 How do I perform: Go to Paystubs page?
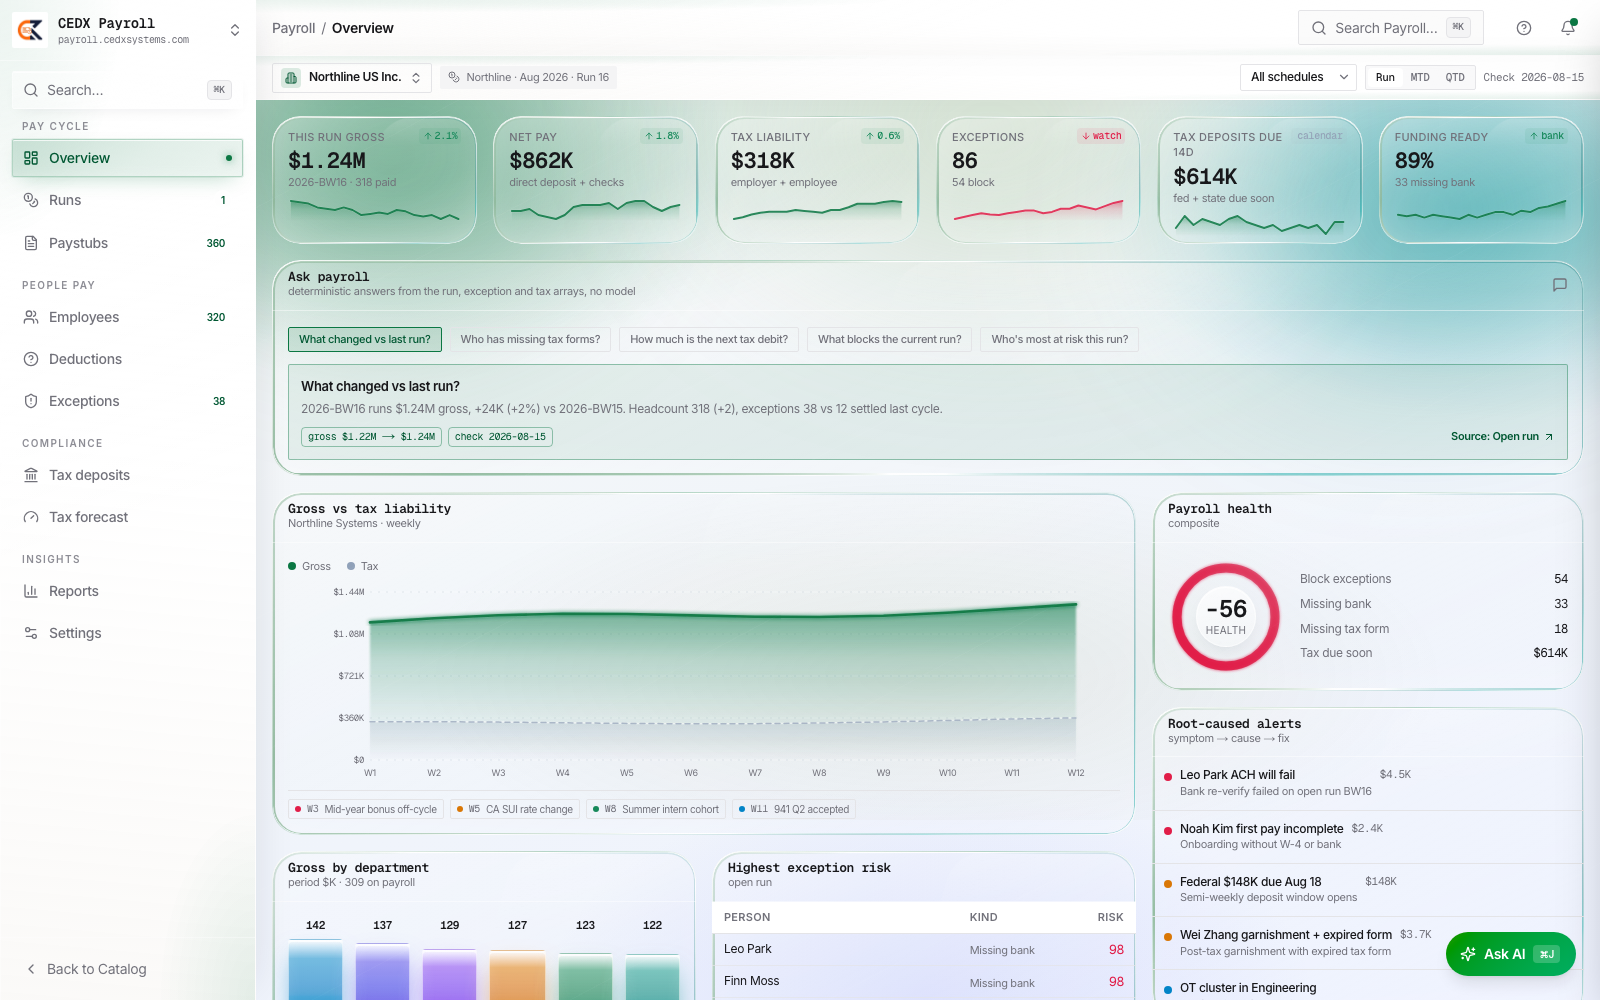point(127,243)
